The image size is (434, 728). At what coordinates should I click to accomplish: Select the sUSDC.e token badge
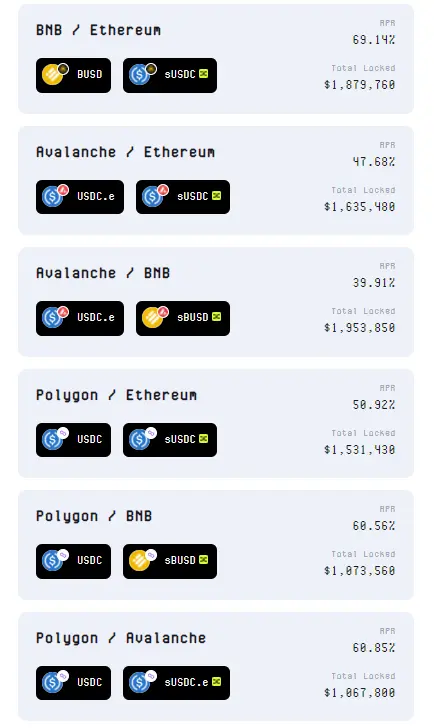point(176,683)
